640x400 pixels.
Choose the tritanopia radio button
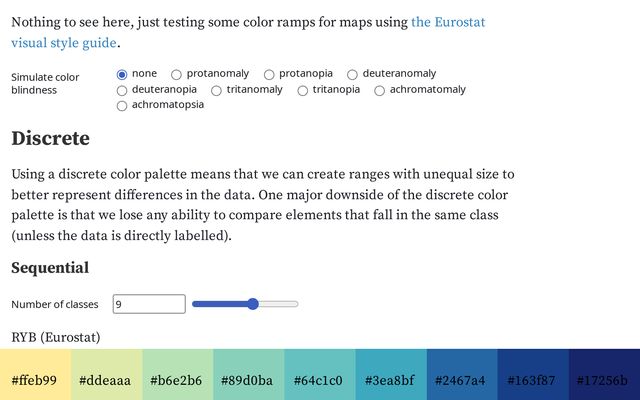[x=303, y=90]
